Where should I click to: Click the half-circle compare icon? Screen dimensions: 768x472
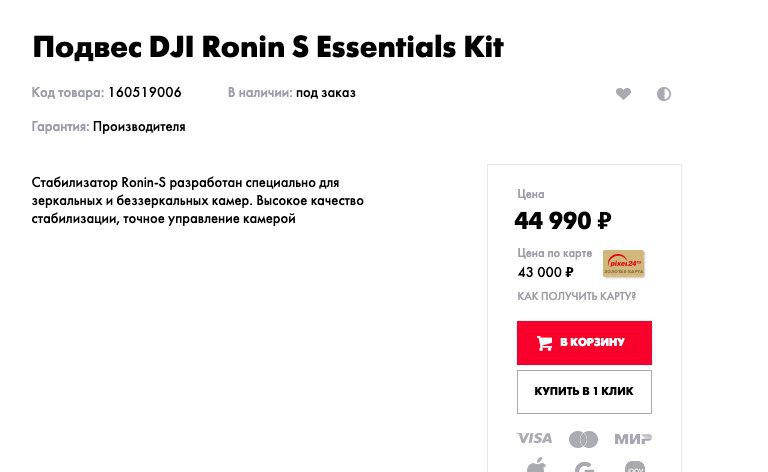coord(664,94)
